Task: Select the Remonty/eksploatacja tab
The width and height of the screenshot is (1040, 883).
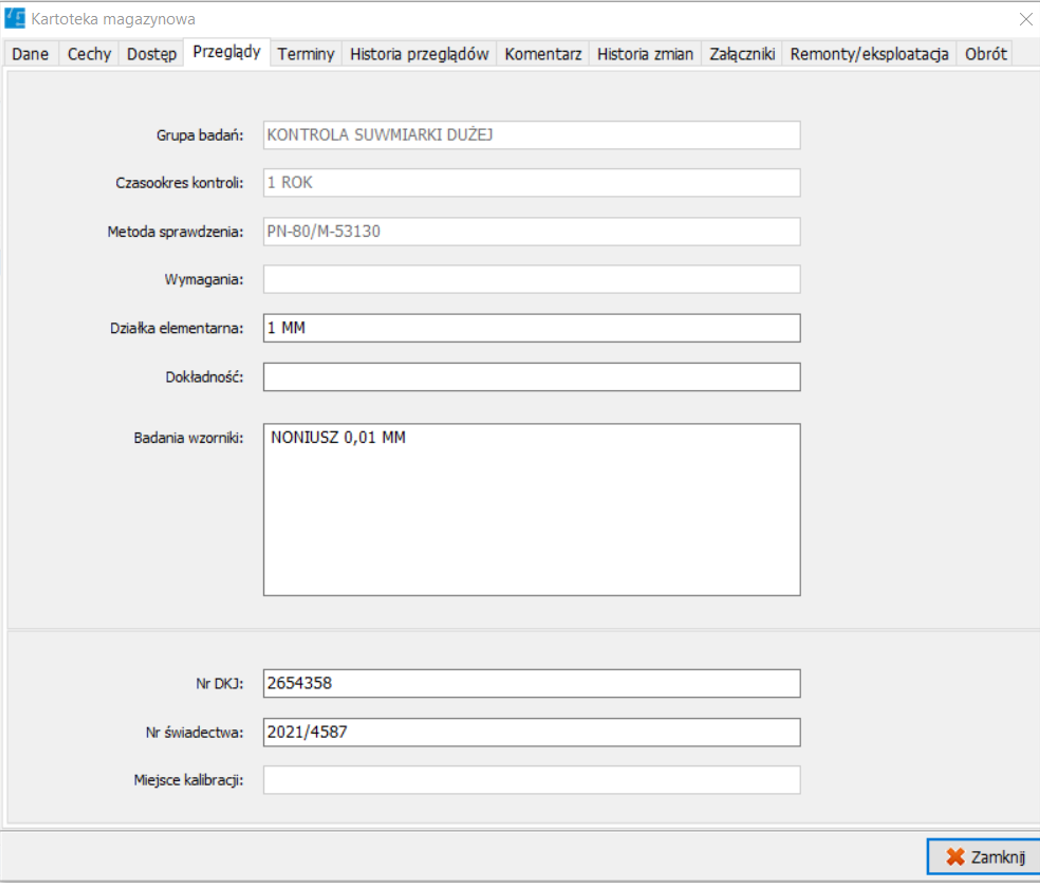Action: [869, 54]
